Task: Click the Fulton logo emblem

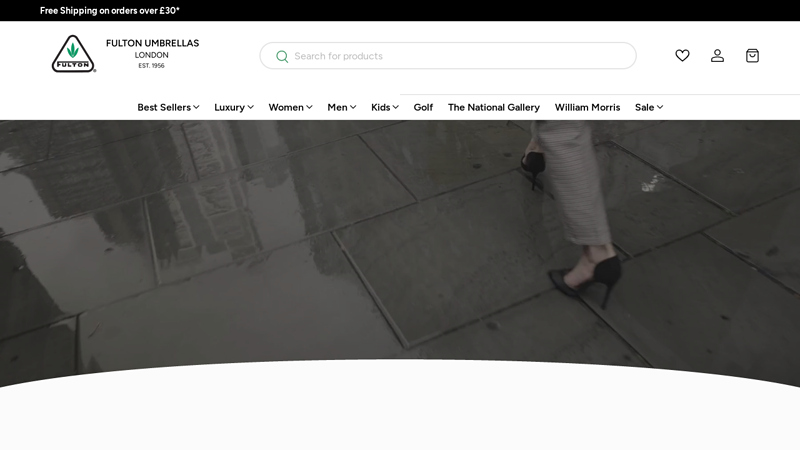Action: (73, 55)
